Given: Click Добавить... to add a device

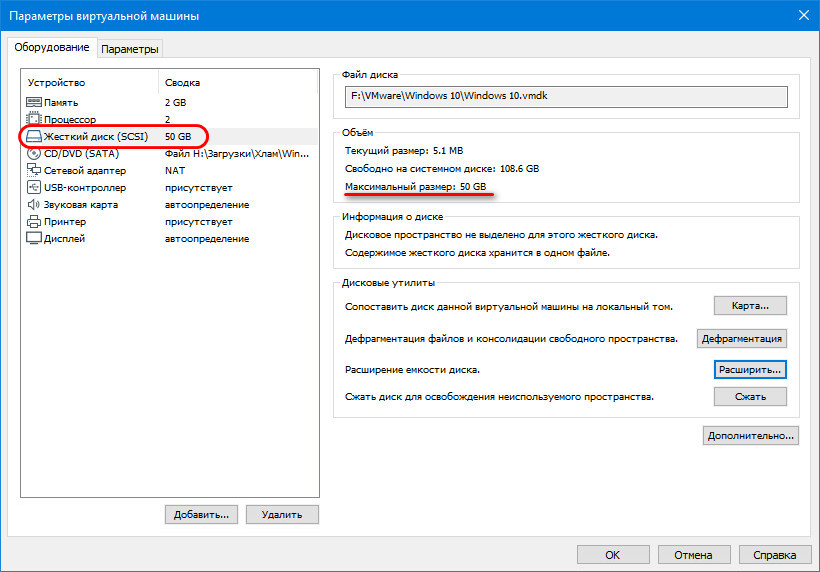Looking at the screenshot, I should [201, 514].
